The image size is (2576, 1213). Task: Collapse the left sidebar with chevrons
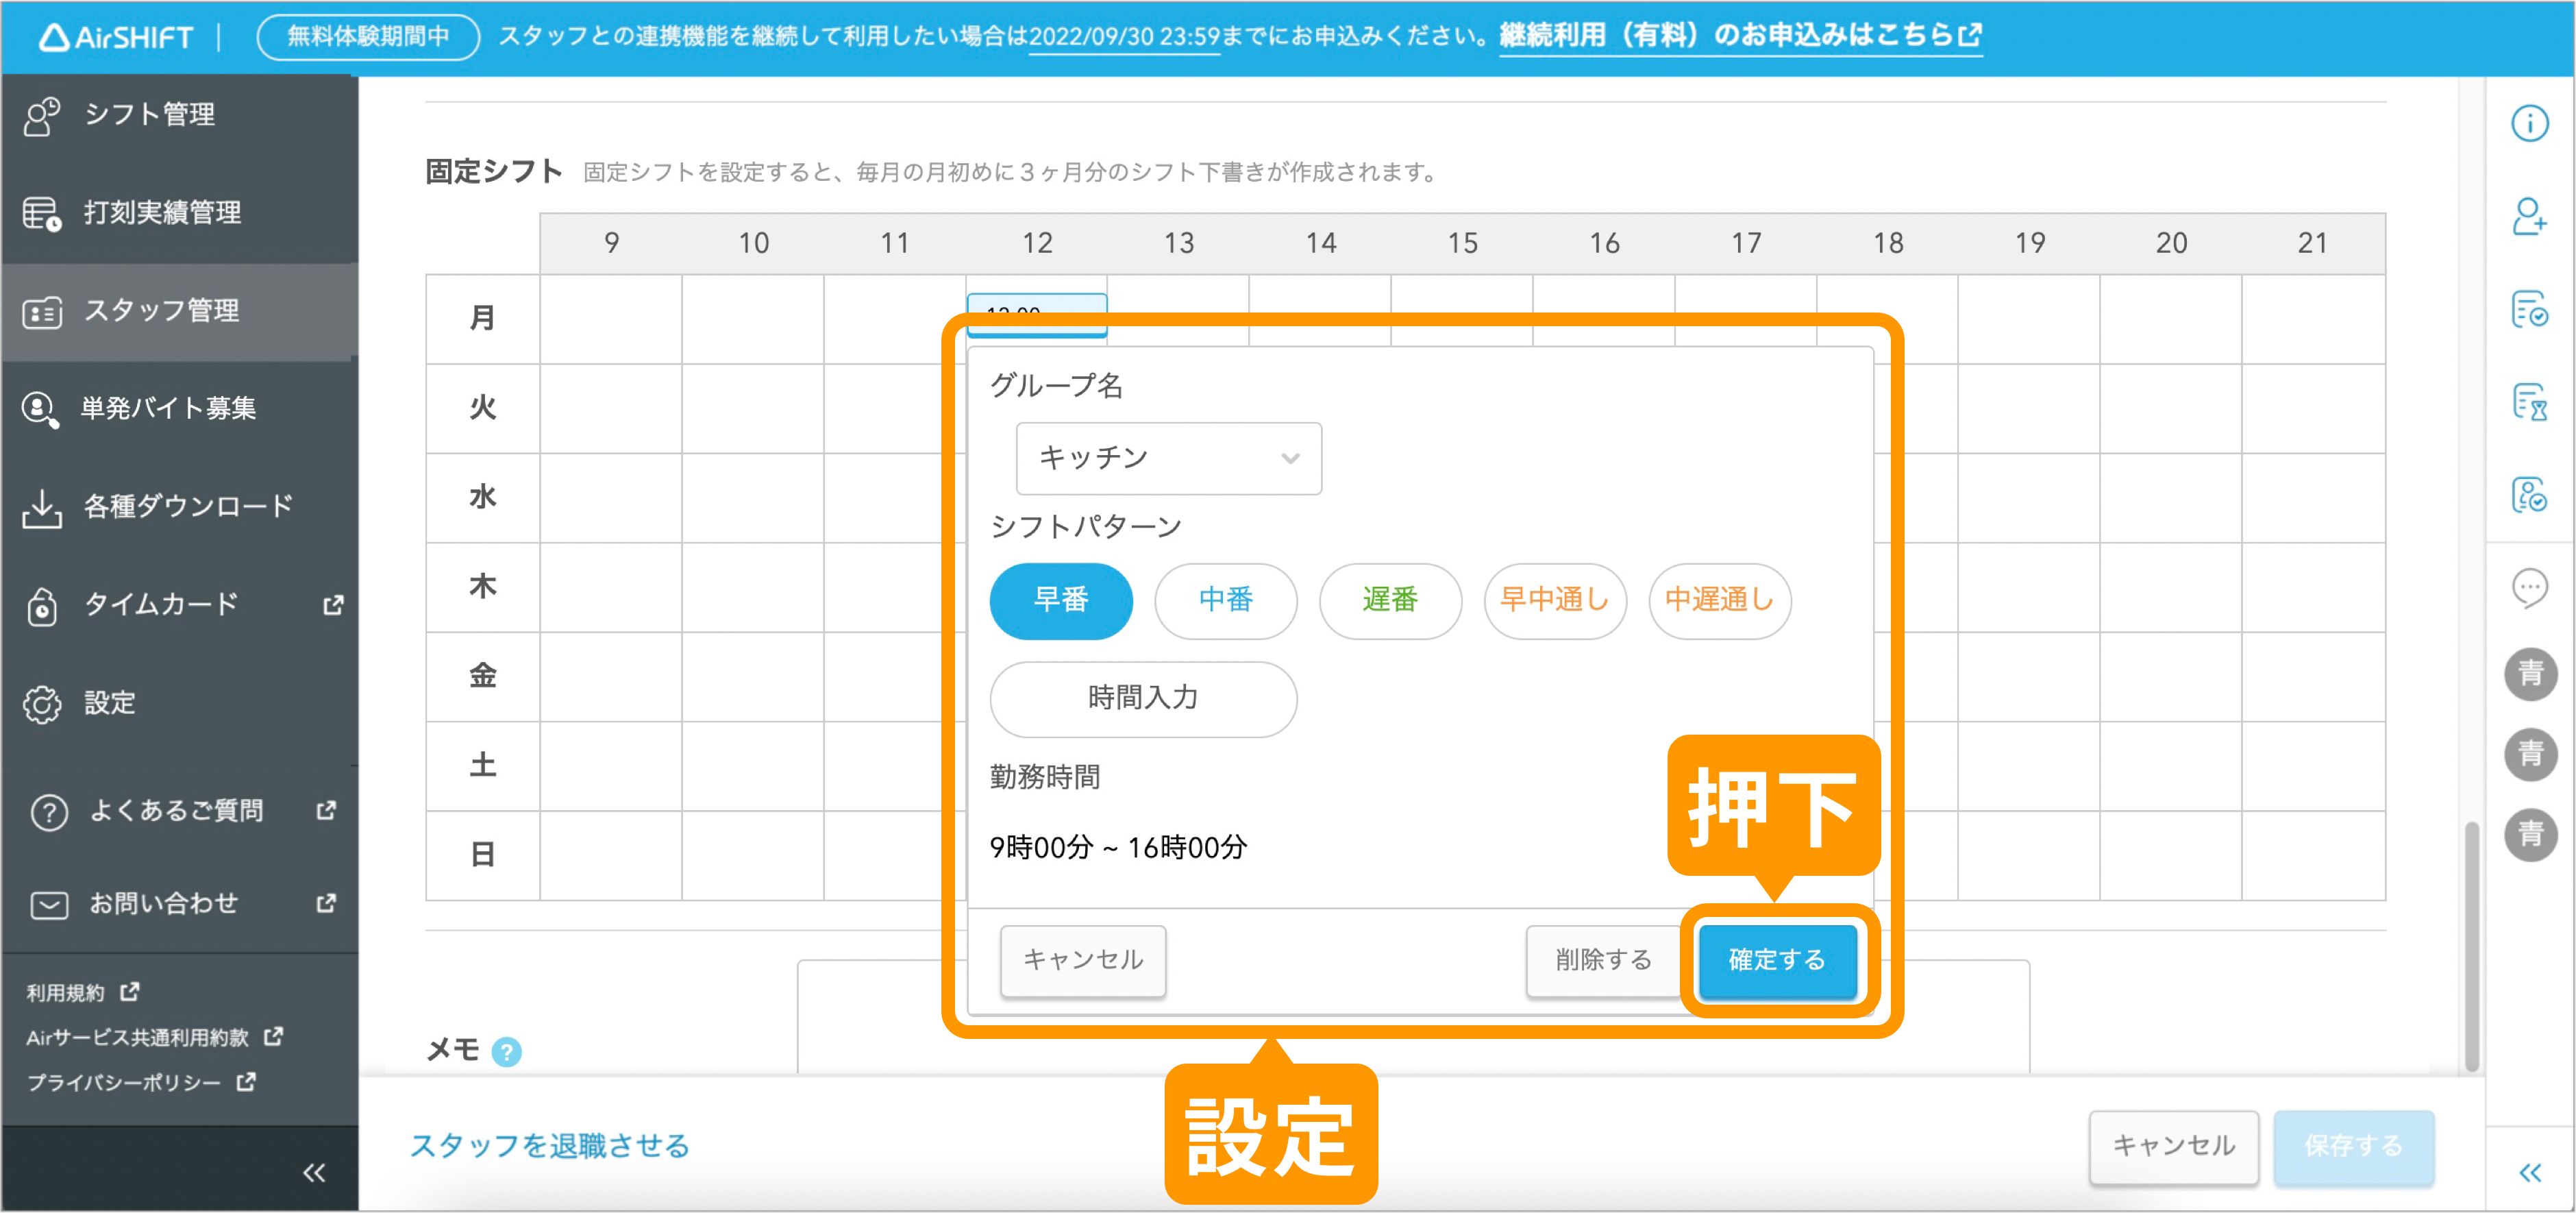pyautogui.click(x=314, y=1172)
